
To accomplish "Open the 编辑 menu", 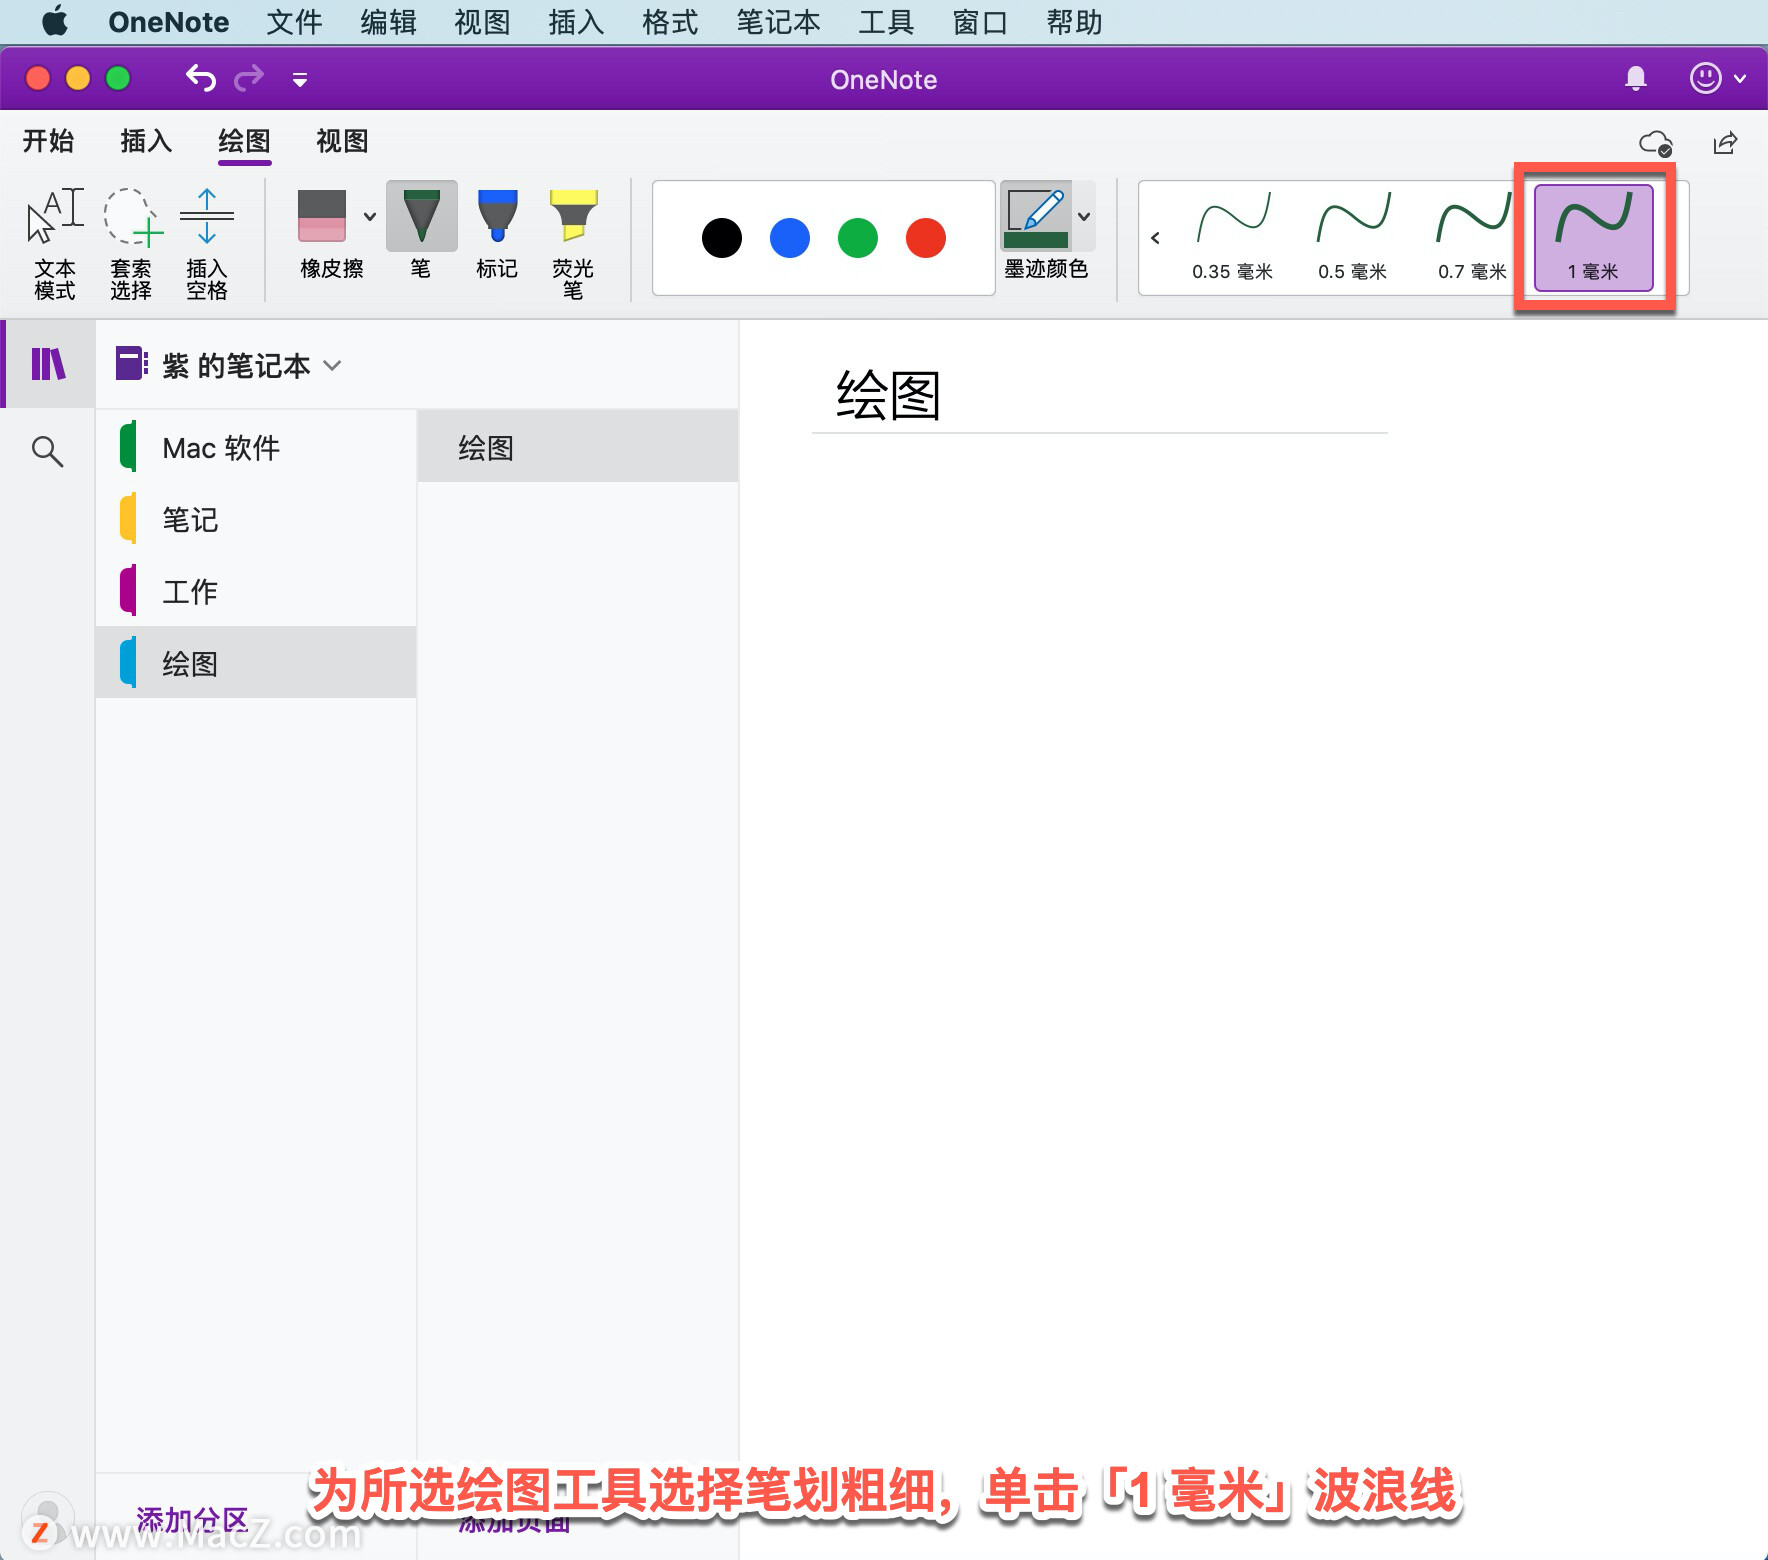I will (388, 22).
